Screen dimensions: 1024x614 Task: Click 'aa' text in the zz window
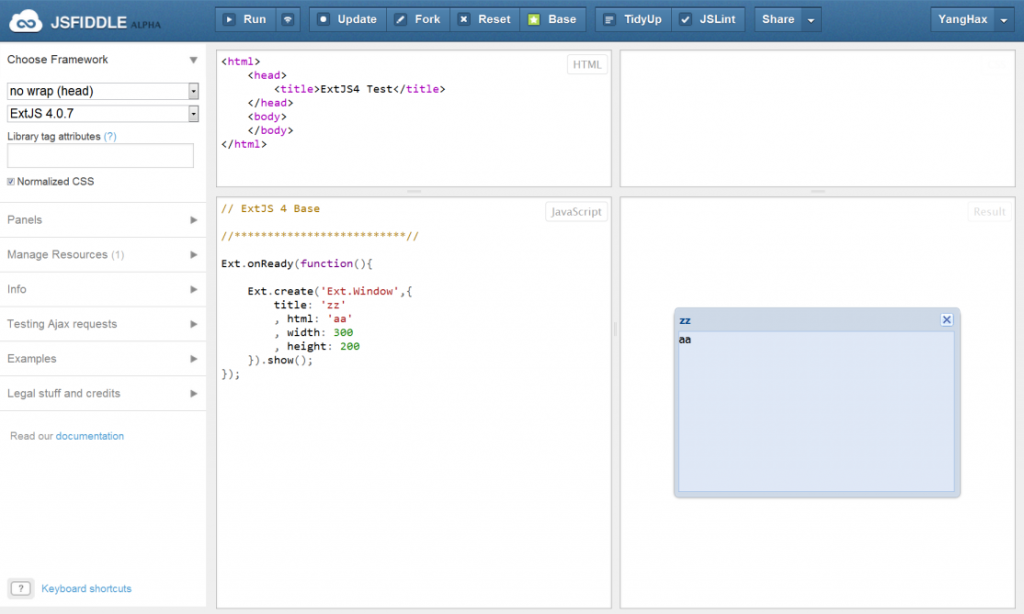[684, 340]
